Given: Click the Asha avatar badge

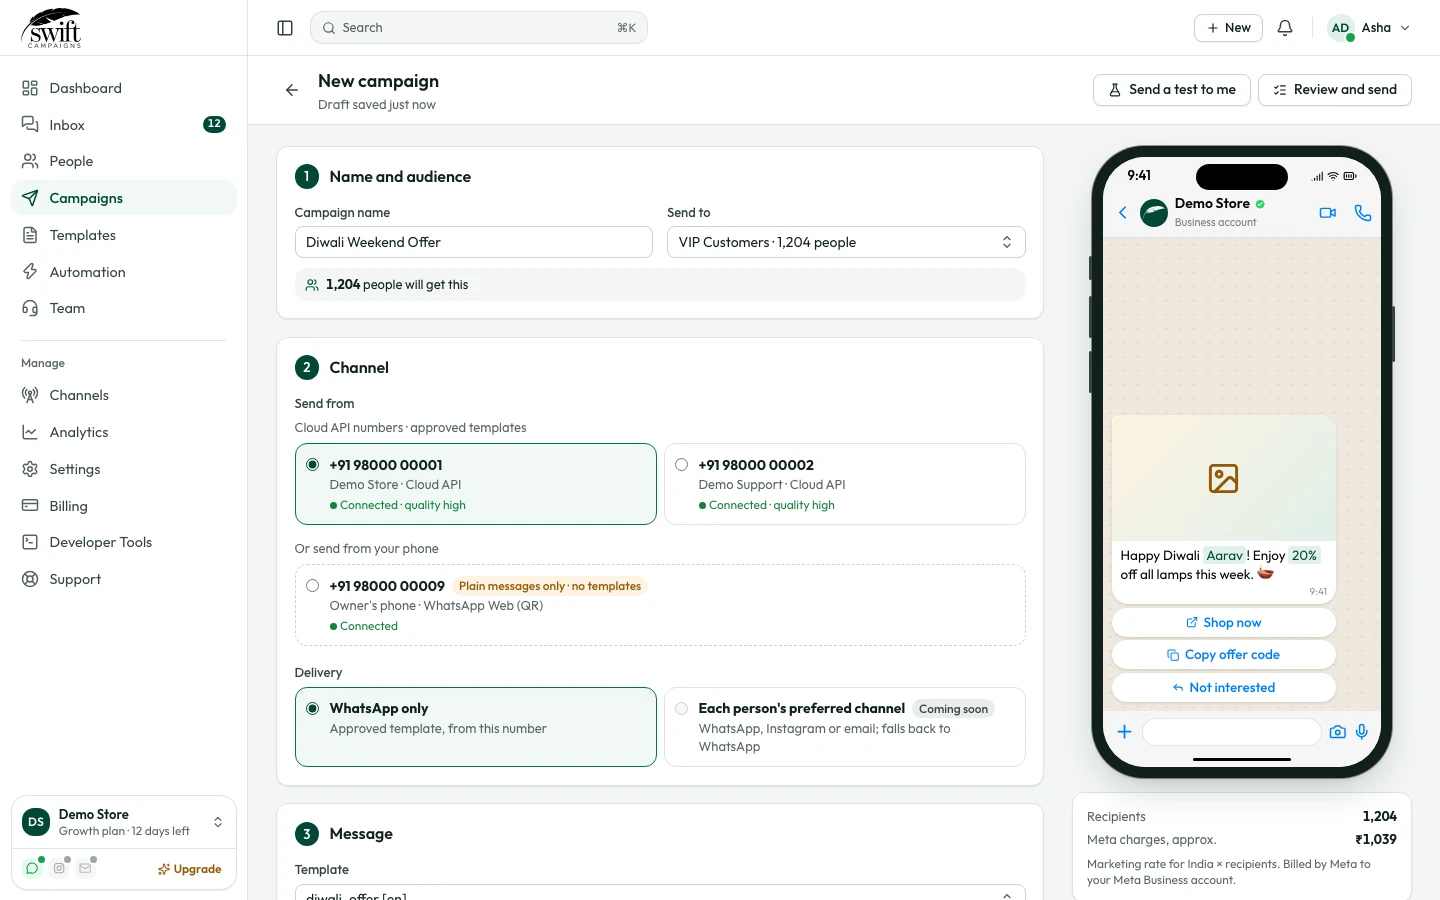Looking at the screenshot, I should pos(1341,28).
